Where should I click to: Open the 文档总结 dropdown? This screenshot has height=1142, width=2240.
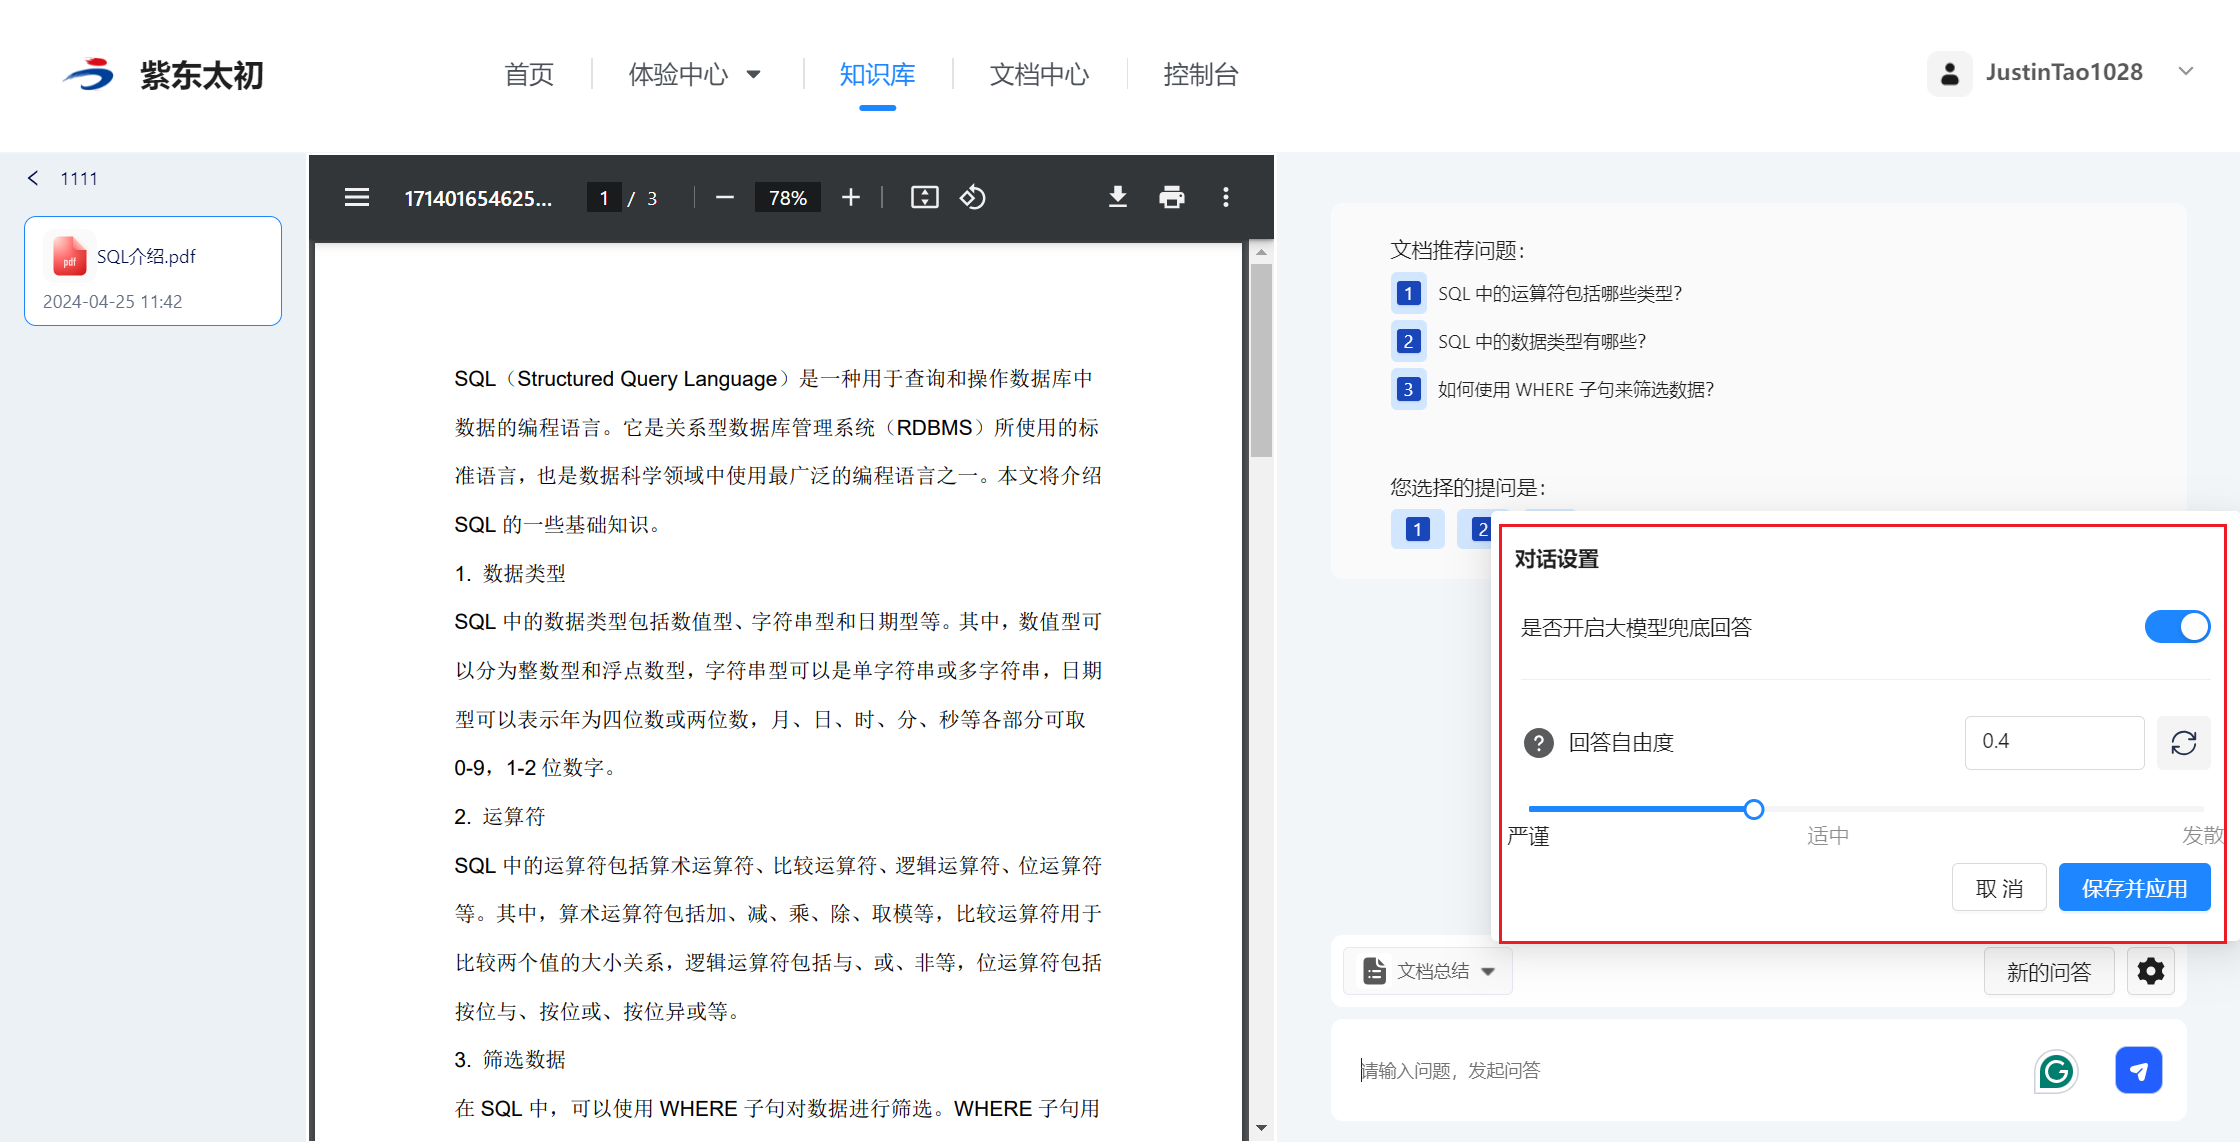point(1428,971)
